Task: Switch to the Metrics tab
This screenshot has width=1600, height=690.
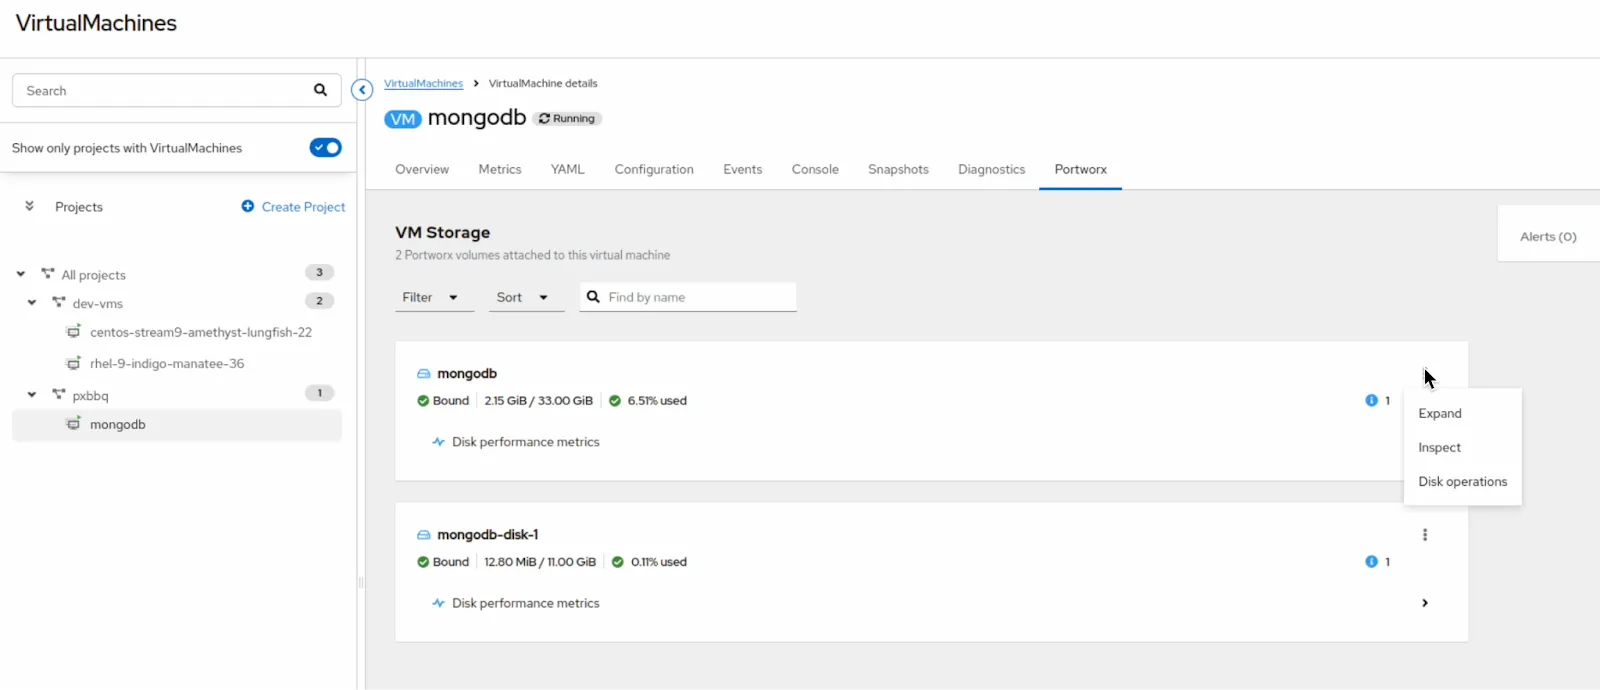Action: 500,169
